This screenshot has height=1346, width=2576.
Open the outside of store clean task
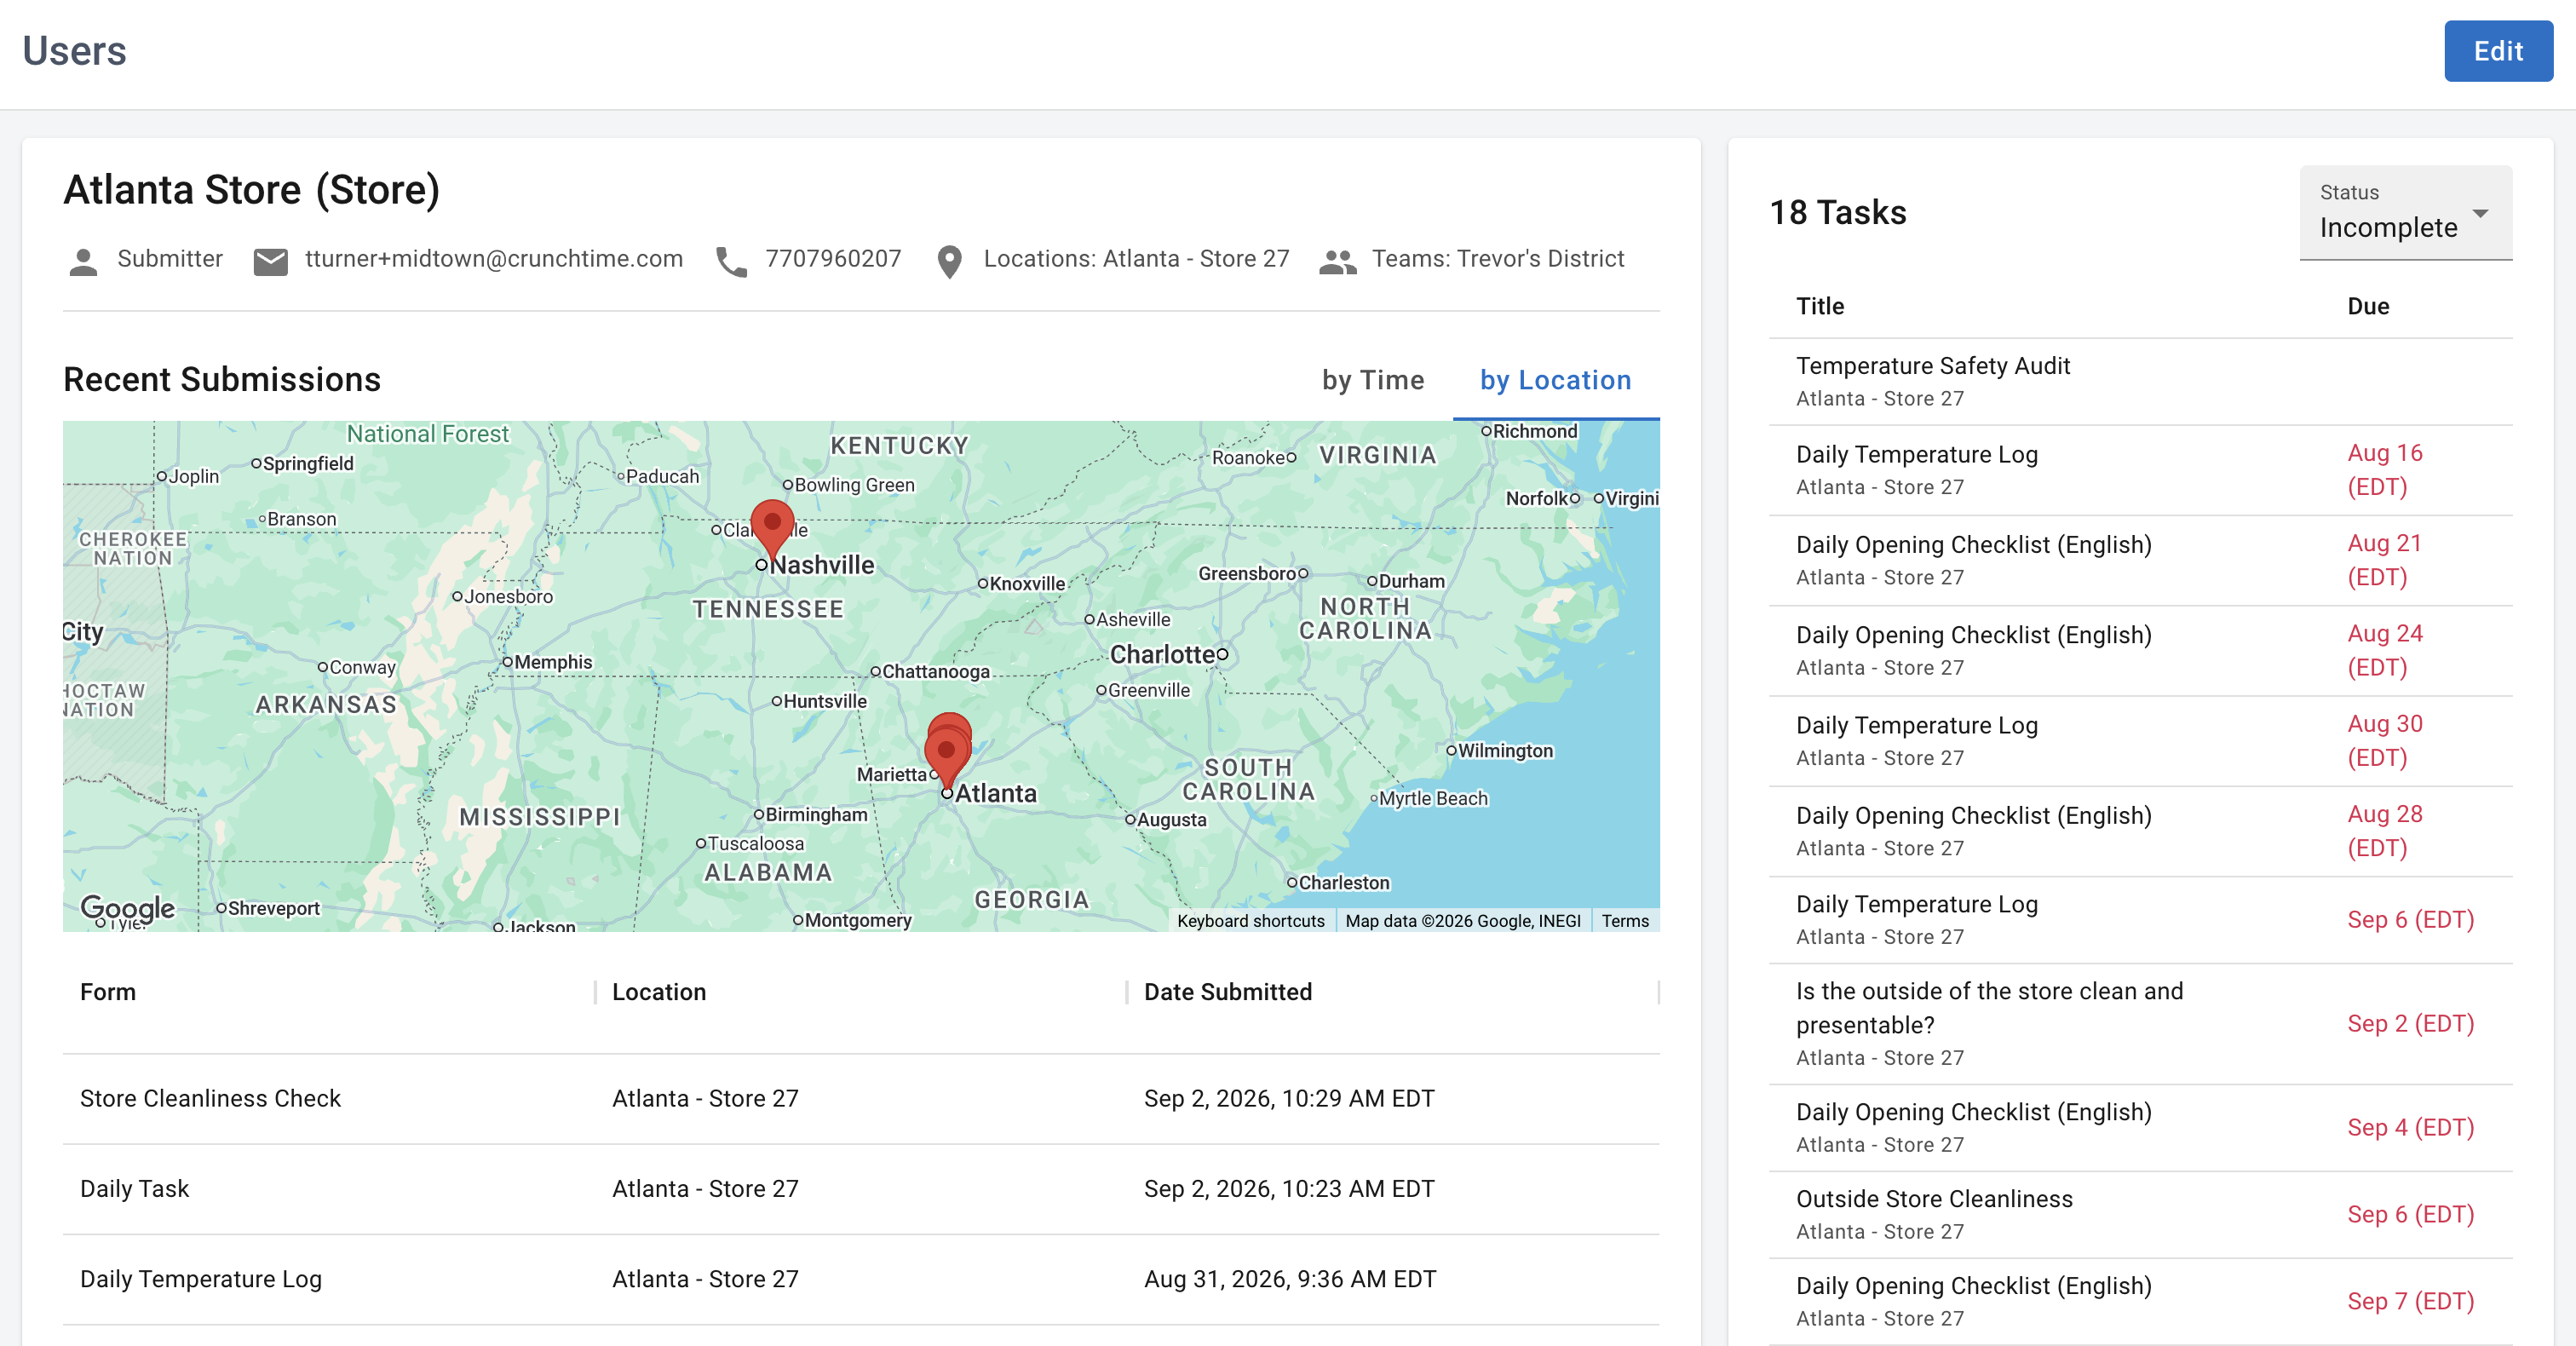click(2139, 1023)
